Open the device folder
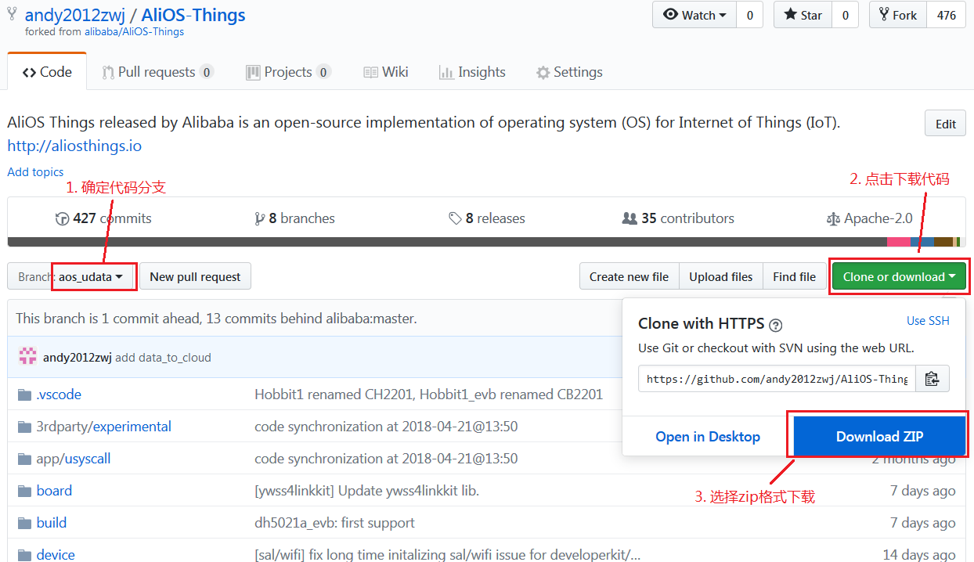 pos(55,555)
